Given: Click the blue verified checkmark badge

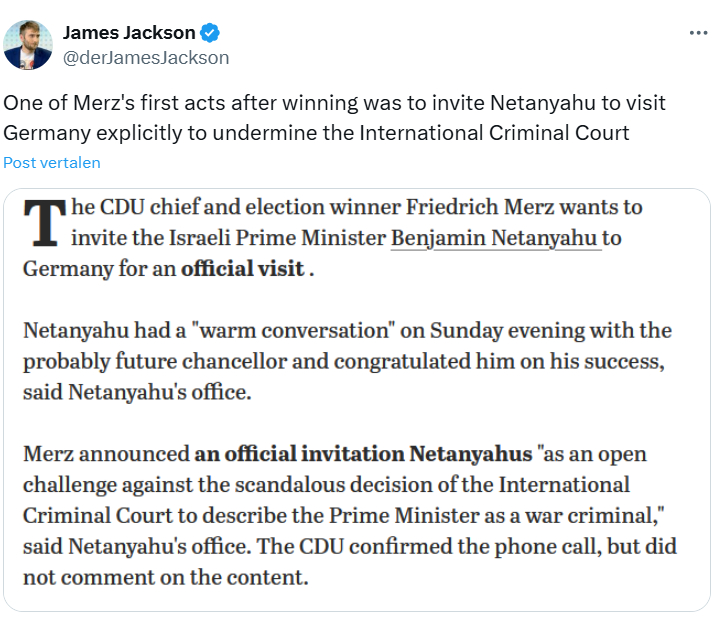Looking at the screenshot, I should click(210, 33).
